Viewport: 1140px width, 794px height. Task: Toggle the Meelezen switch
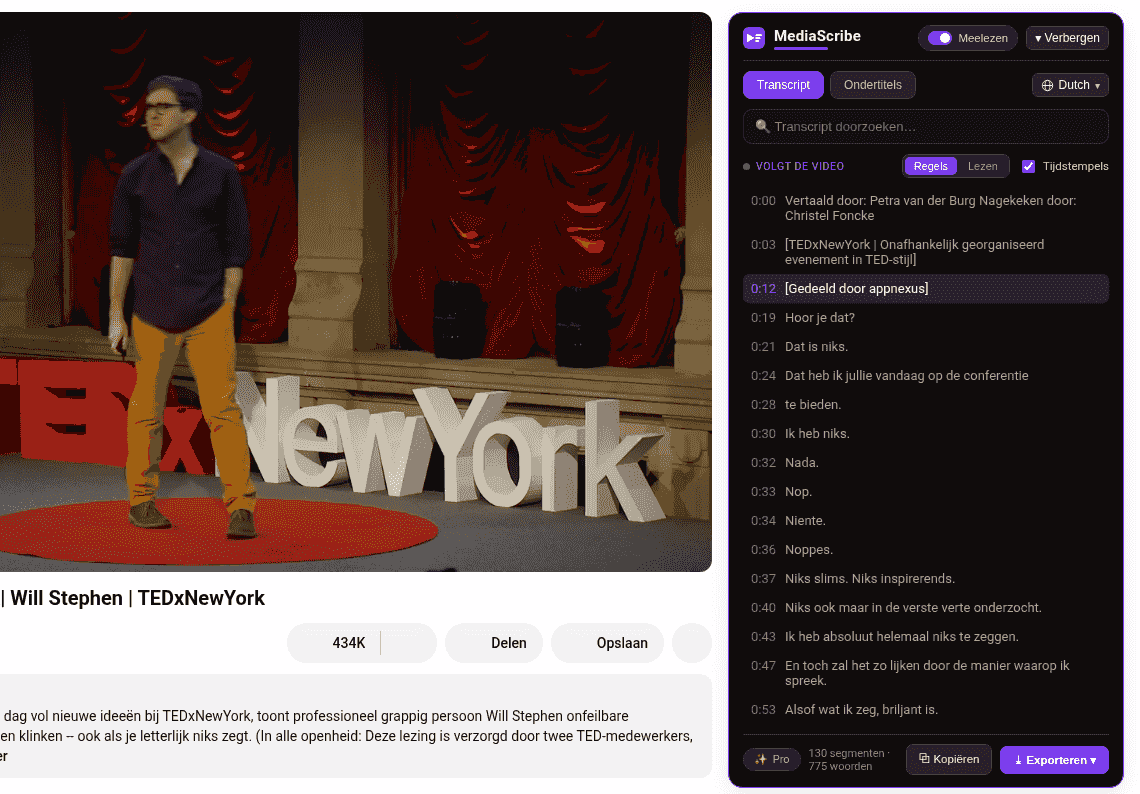tap(939, 38)
